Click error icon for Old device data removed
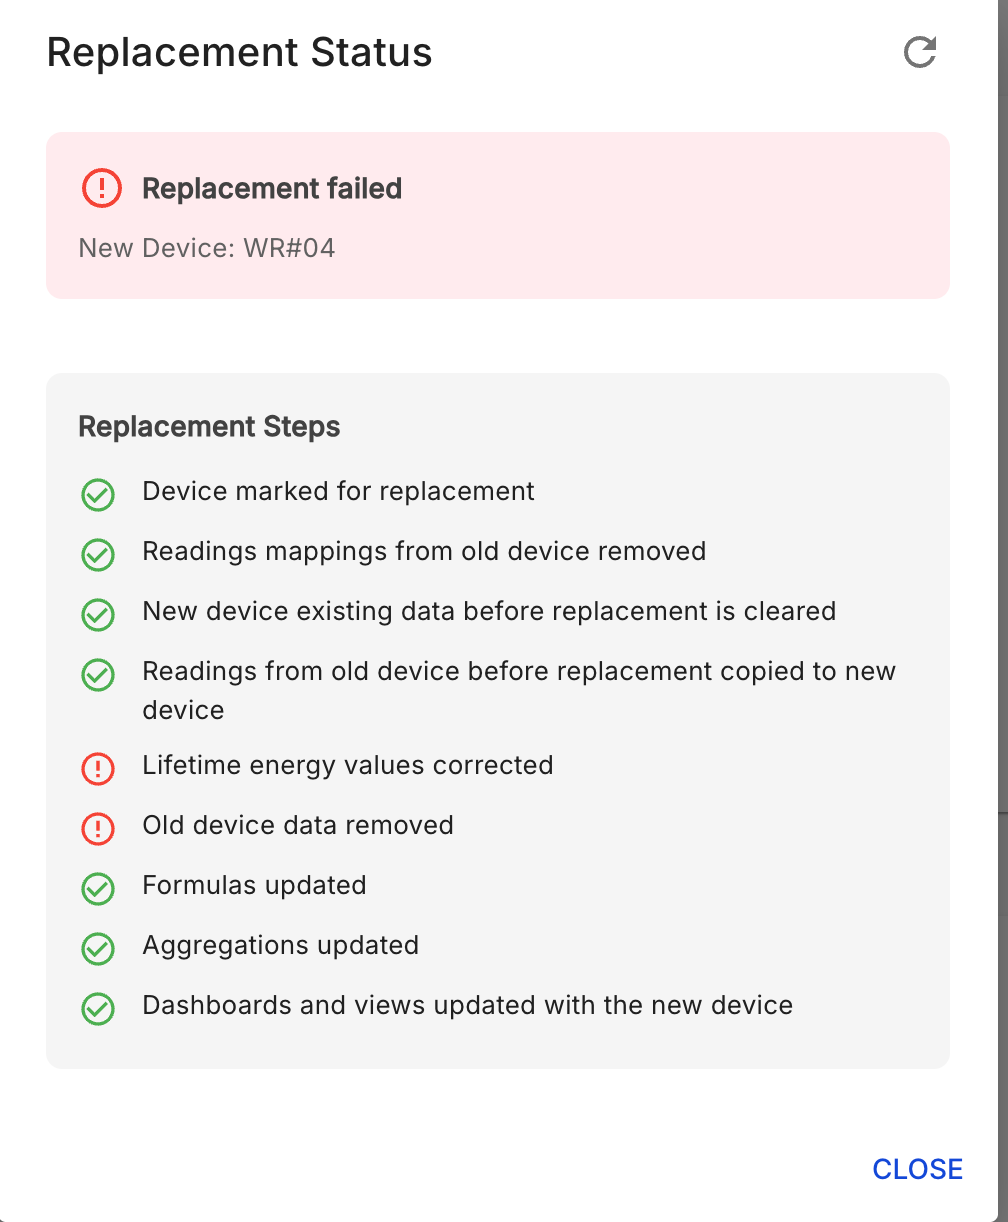This screenshot has height=1222, width=1008. pyautogui.click(x=97, y=828)
